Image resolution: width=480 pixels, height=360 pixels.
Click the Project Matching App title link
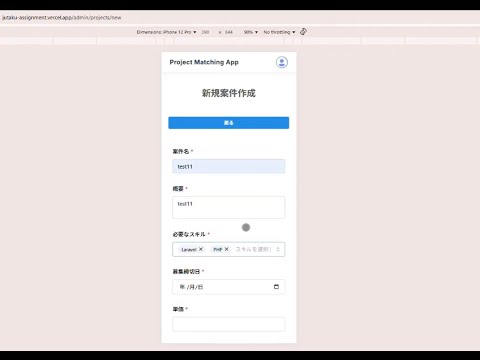pos(204,62)
